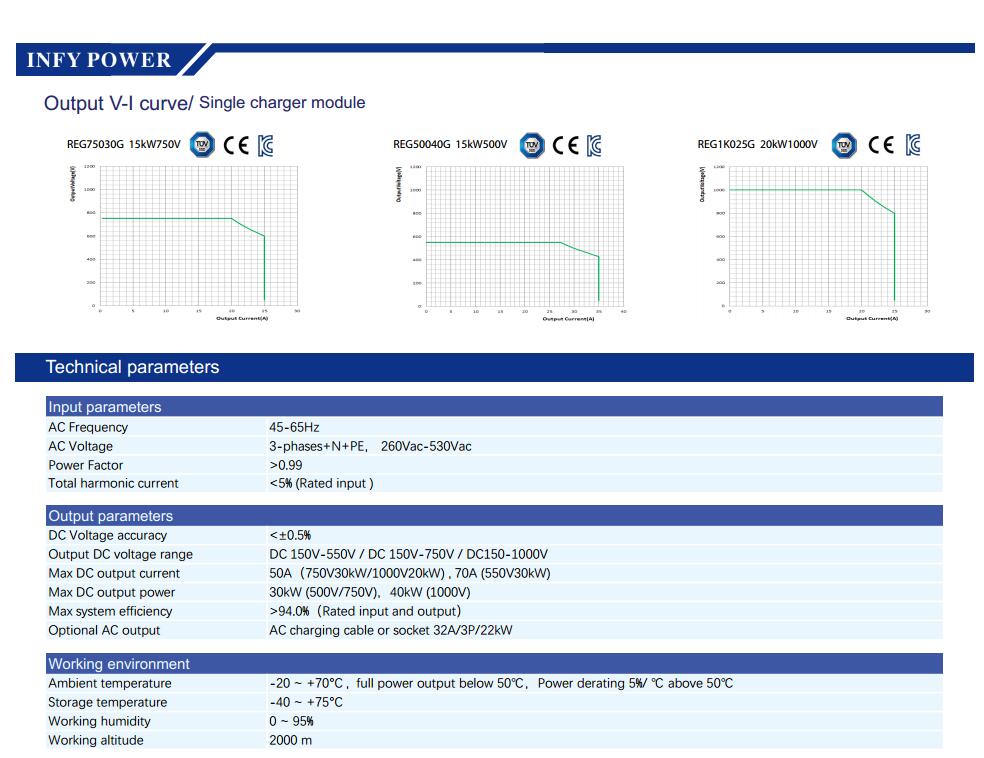Screen dimensions: 984x758
Task: Select the 'Working humidity' label
Action: coord(99,721)
